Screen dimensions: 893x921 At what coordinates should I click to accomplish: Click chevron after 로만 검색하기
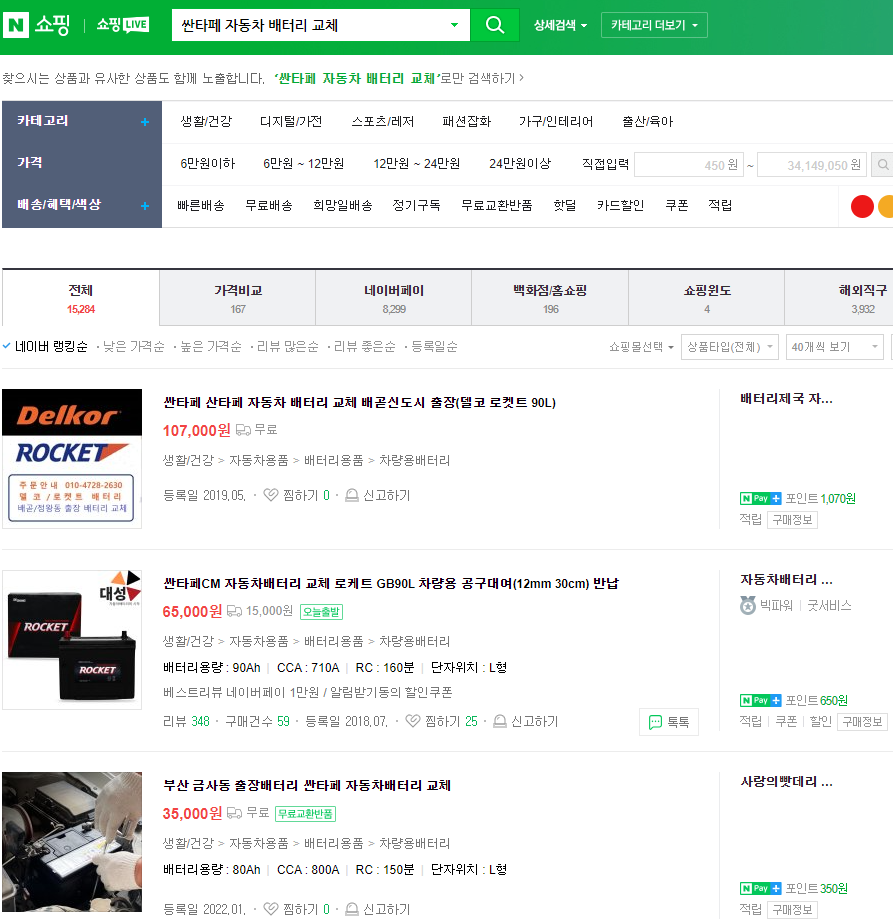tap(521, 78)
